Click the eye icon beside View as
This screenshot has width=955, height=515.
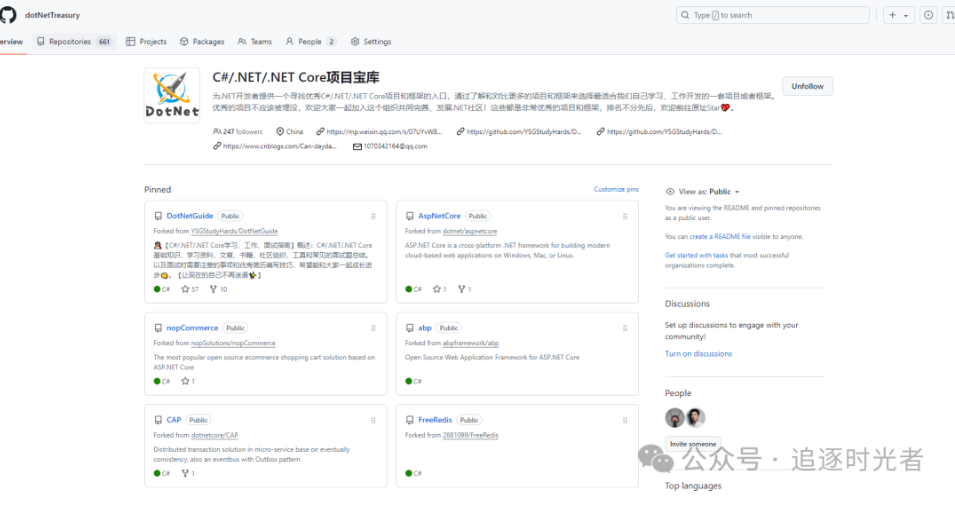670,191
